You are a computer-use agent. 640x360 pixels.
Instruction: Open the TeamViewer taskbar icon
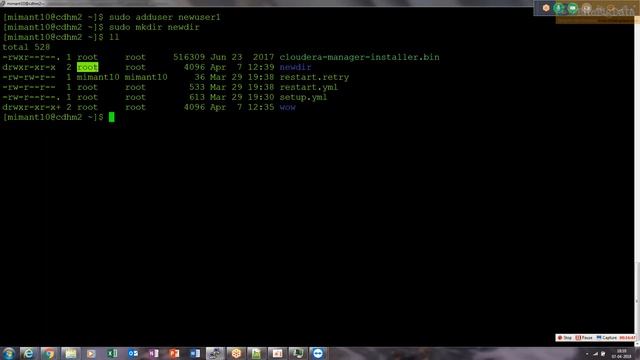pyautogui.click(x=318, y=353)
